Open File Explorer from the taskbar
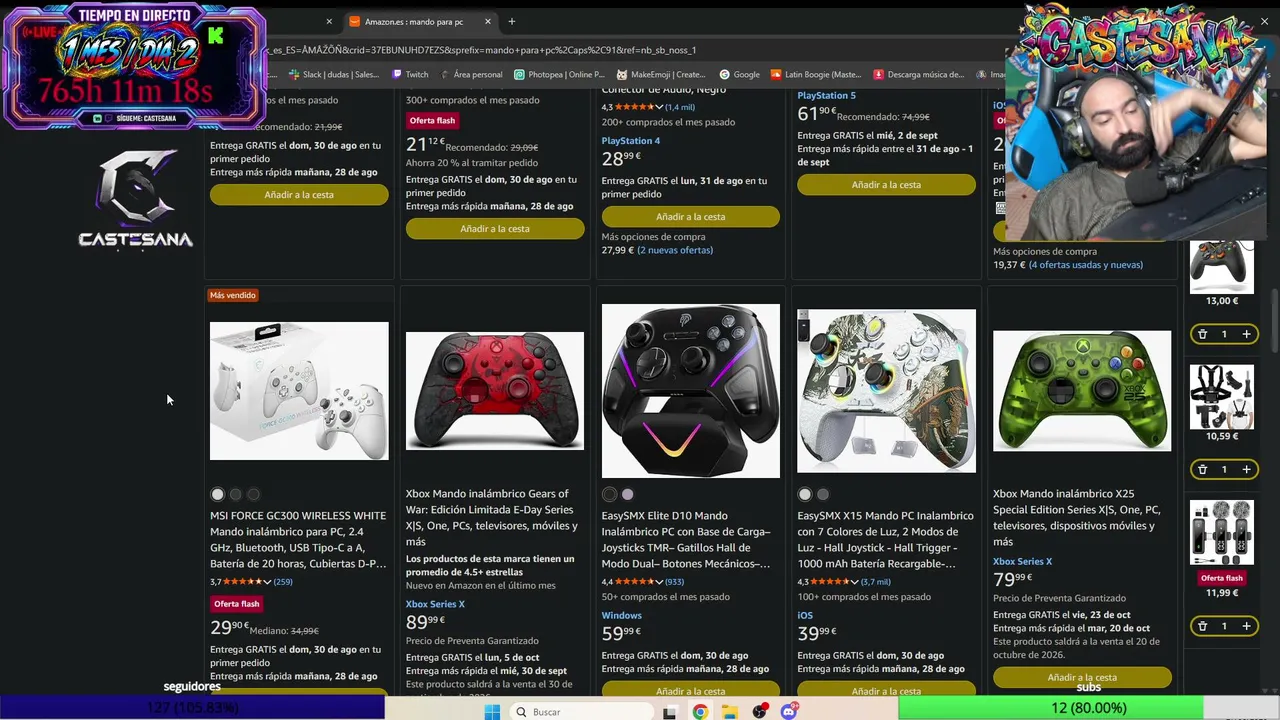1280x720 pixels. pyautogui.click(x=730, y=712)
